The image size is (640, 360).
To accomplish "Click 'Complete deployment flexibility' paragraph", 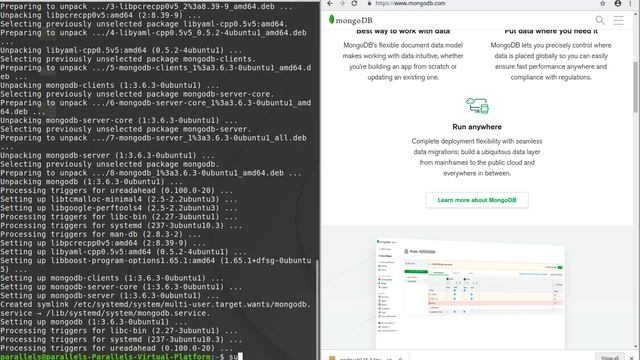I will (x=477, y=157).
